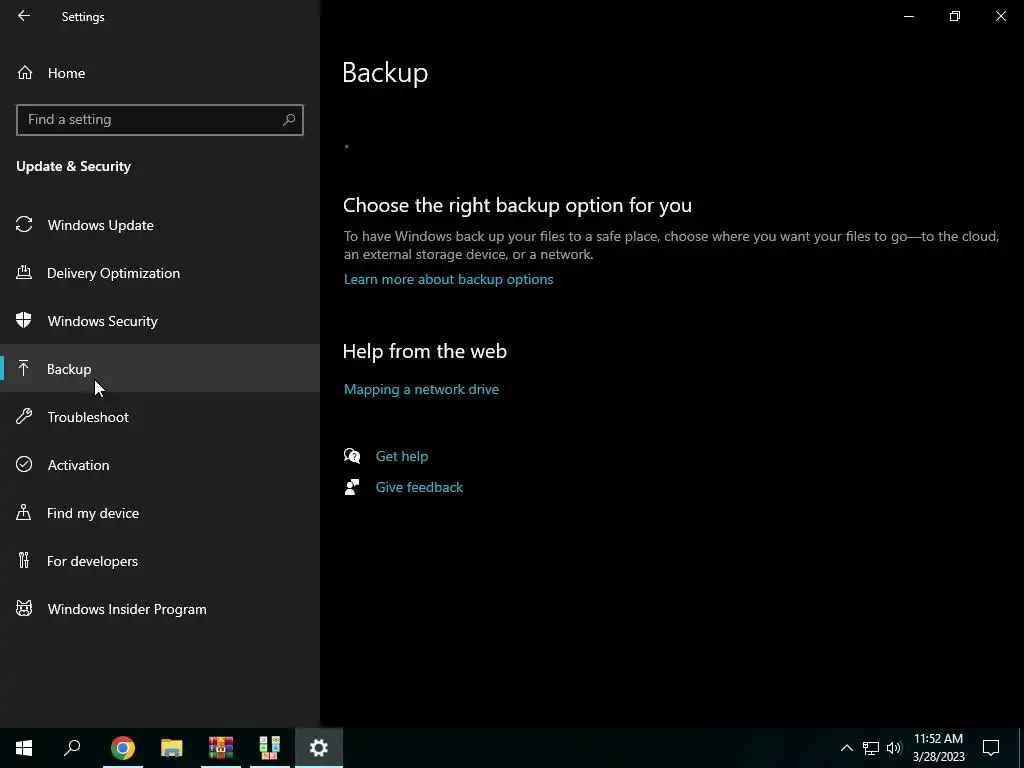Open Windows Update settings
Viewport: 1024px width, 768px height.
click(159, 225)
